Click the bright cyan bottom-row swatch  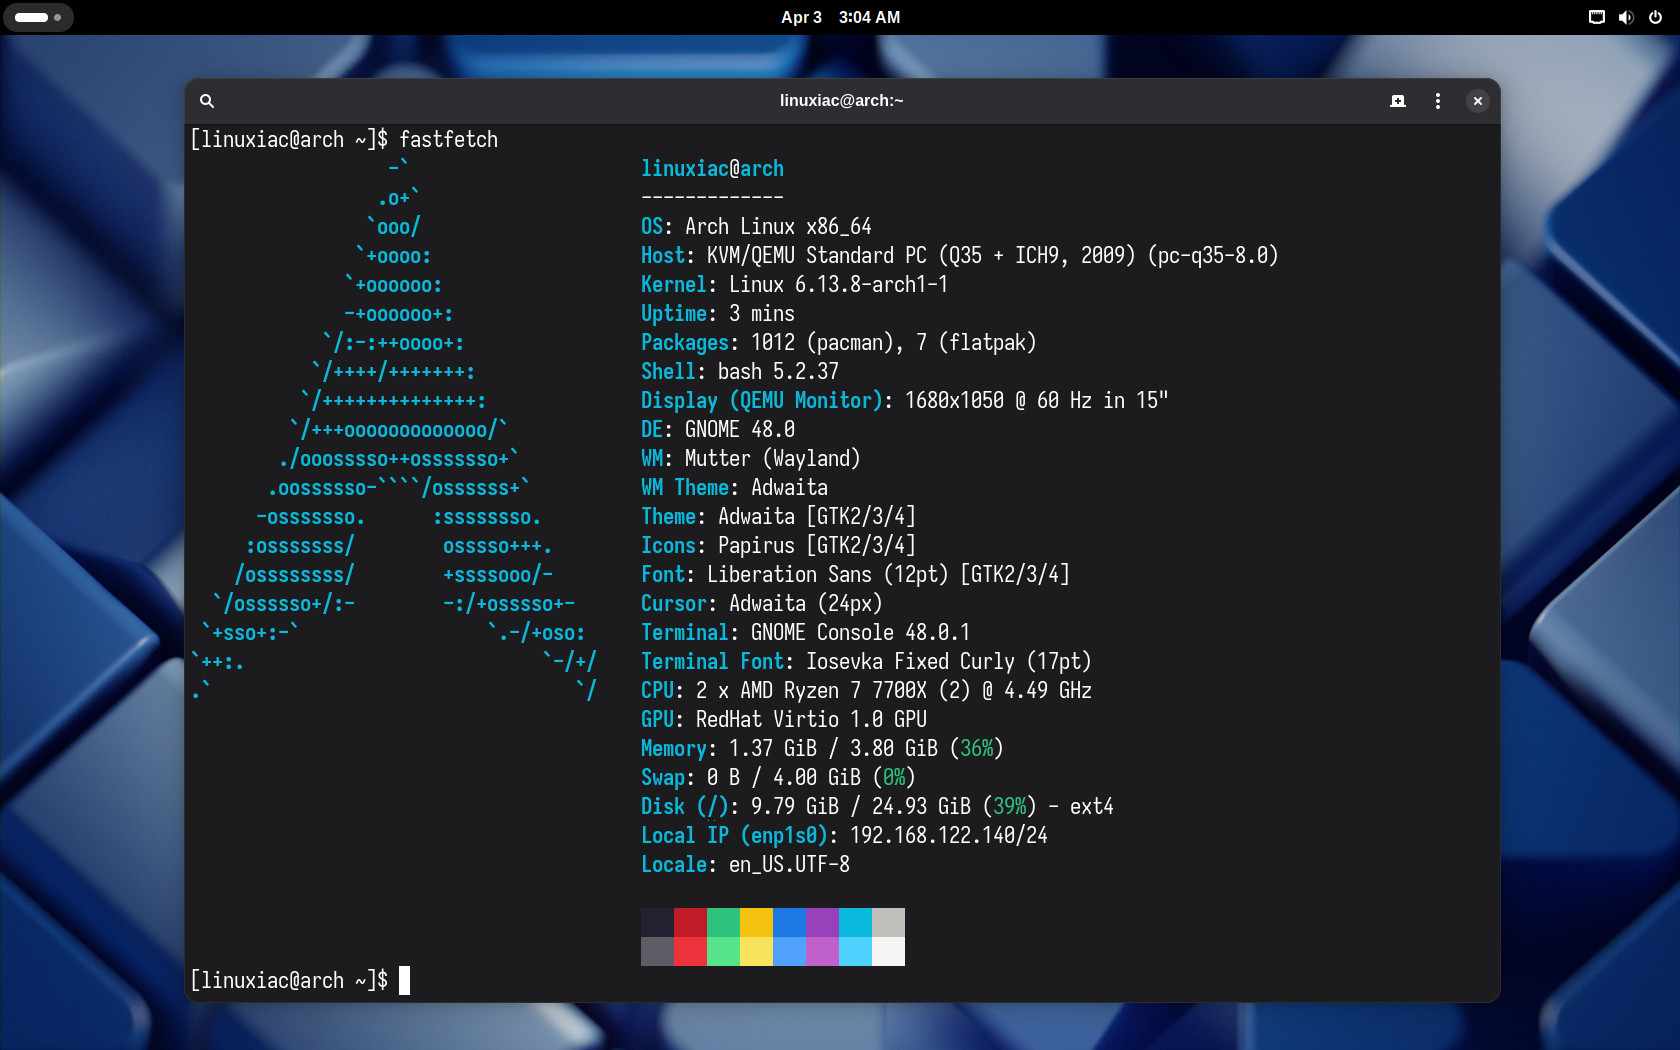tap(855, 951)
